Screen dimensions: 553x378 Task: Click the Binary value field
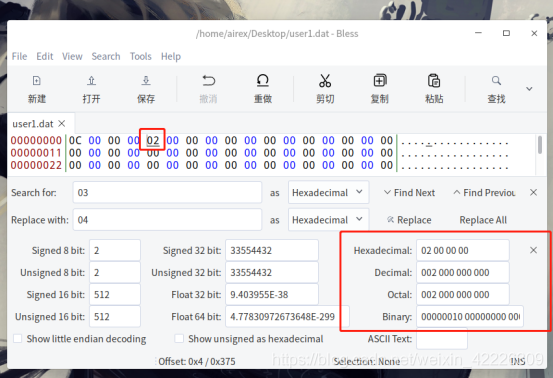click(470, 317)
